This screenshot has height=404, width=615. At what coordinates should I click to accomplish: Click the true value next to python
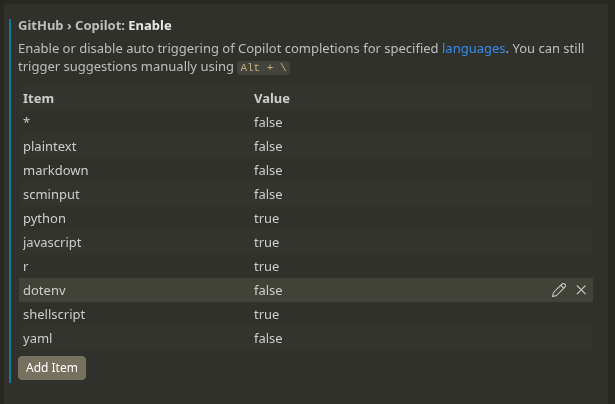click(266, 218)
